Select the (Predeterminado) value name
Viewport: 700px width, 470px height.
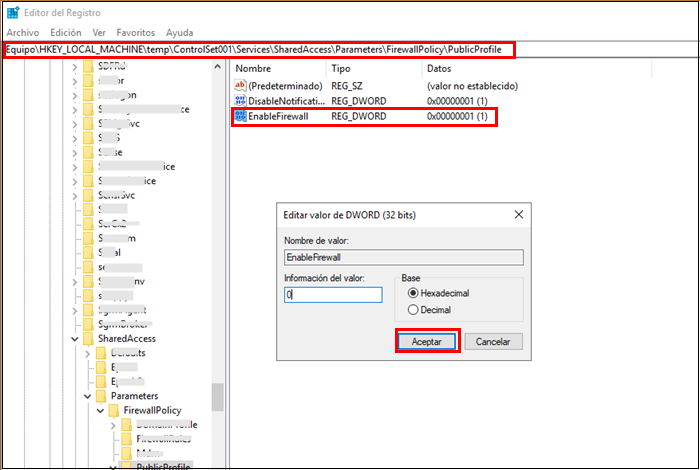click(x=285, y=86)
